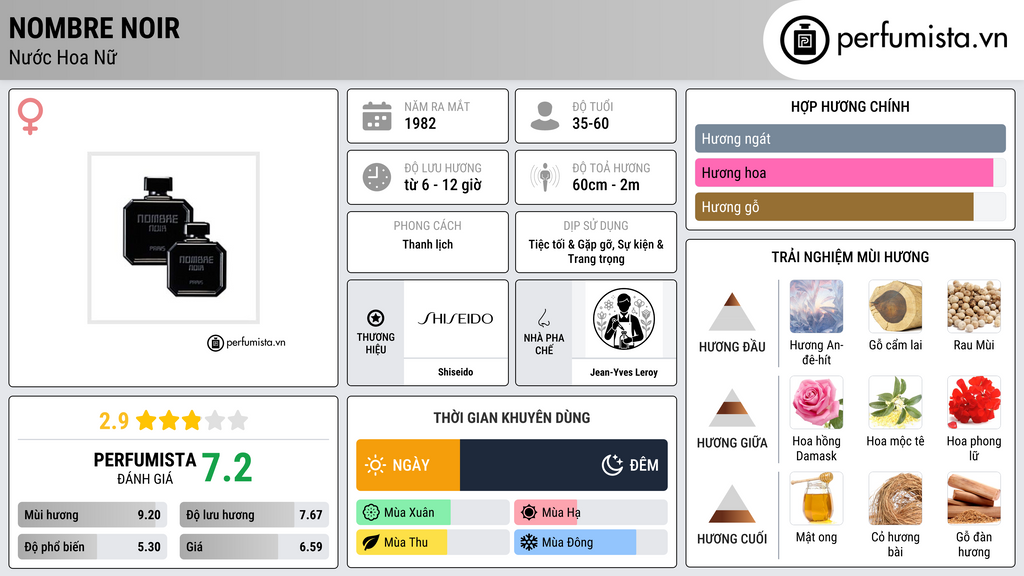
Task: Click the NOMBRE NOIR title
Action: [94, 28]
